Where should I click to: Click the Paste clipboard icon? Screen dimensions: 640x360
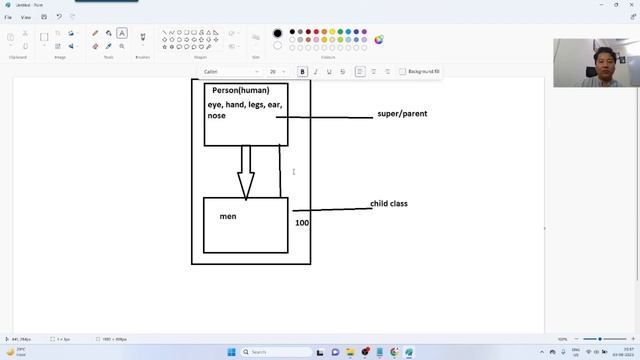tap(11, 37)
